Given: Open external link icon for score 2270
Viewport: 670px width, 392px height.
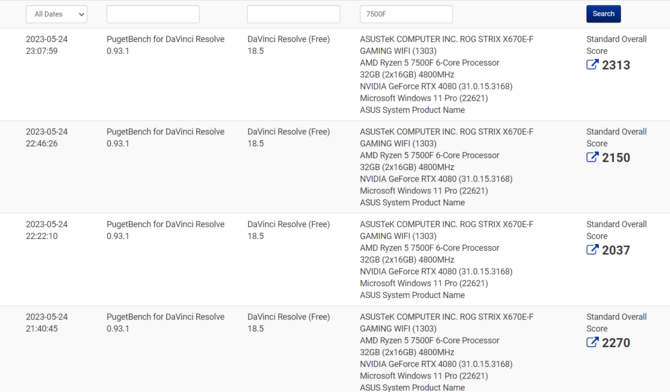Looking at the screenshot, I should coord(592,342).
